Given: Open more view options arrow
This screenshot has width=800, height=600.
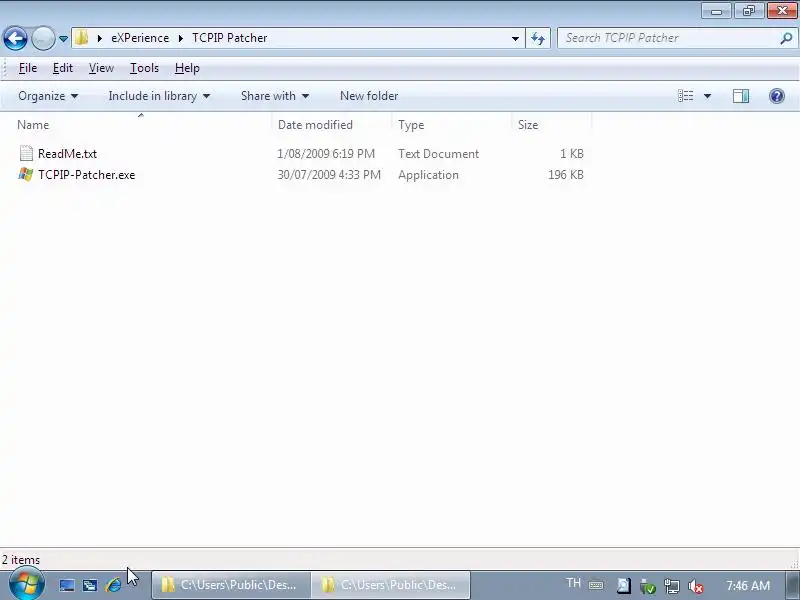Looking at the screenshot, I should point(707,96).
